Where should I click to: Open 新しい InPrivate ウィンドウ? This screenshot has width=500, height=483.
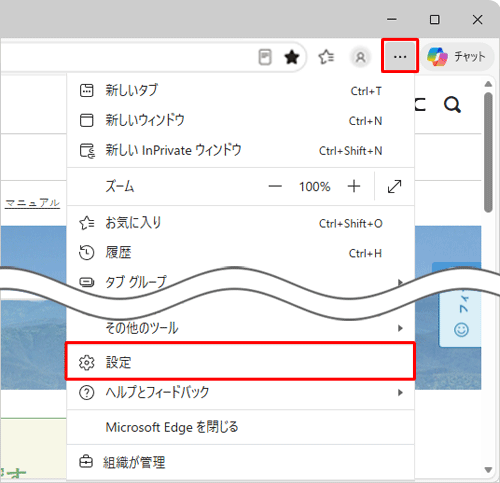(x=240, y=150)
